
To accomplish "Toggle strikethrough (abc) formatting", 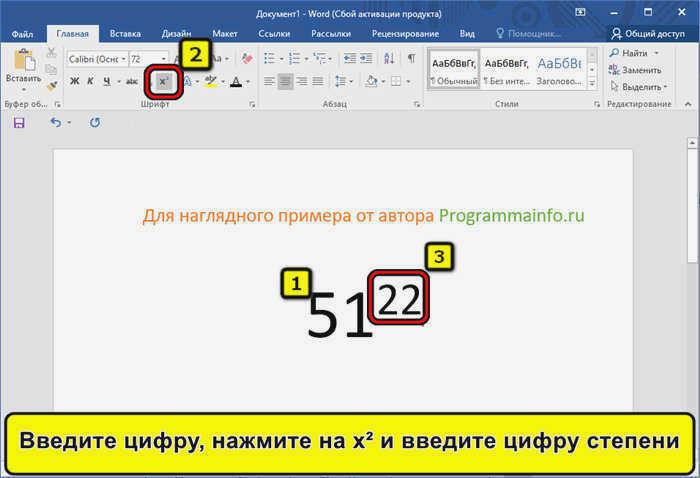I will point(132,81).
